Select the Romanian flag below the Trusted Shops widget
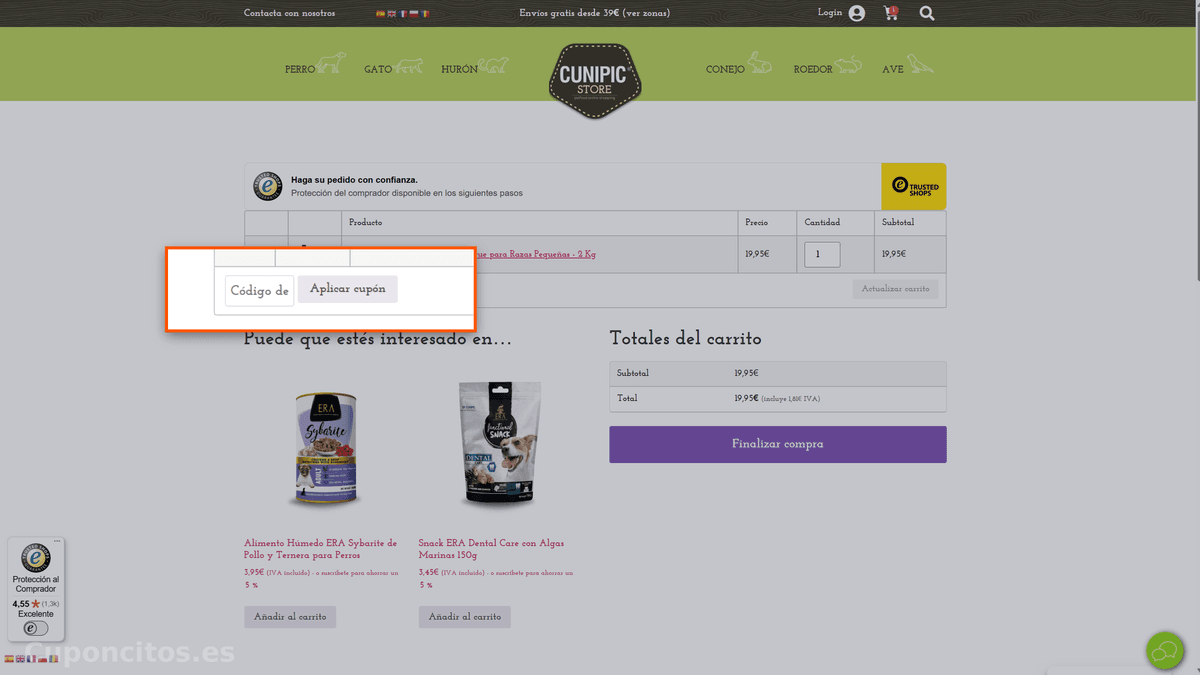 tap(53, 659)
